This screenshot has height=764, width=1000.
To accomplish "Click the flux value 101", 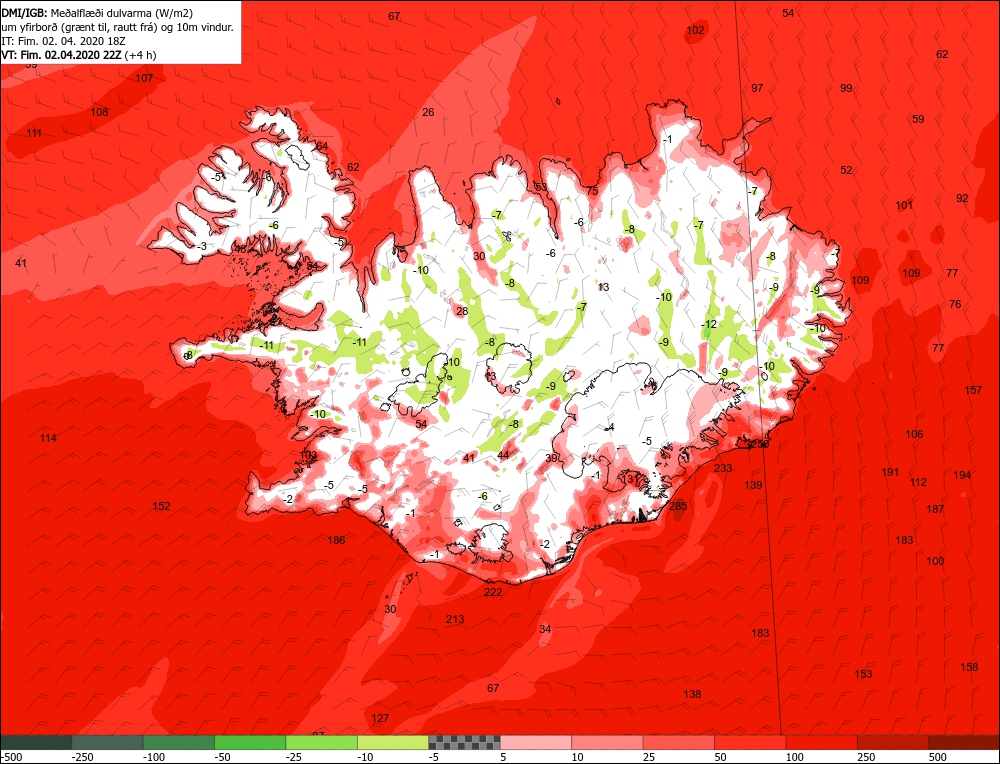I will pos(904,205).
